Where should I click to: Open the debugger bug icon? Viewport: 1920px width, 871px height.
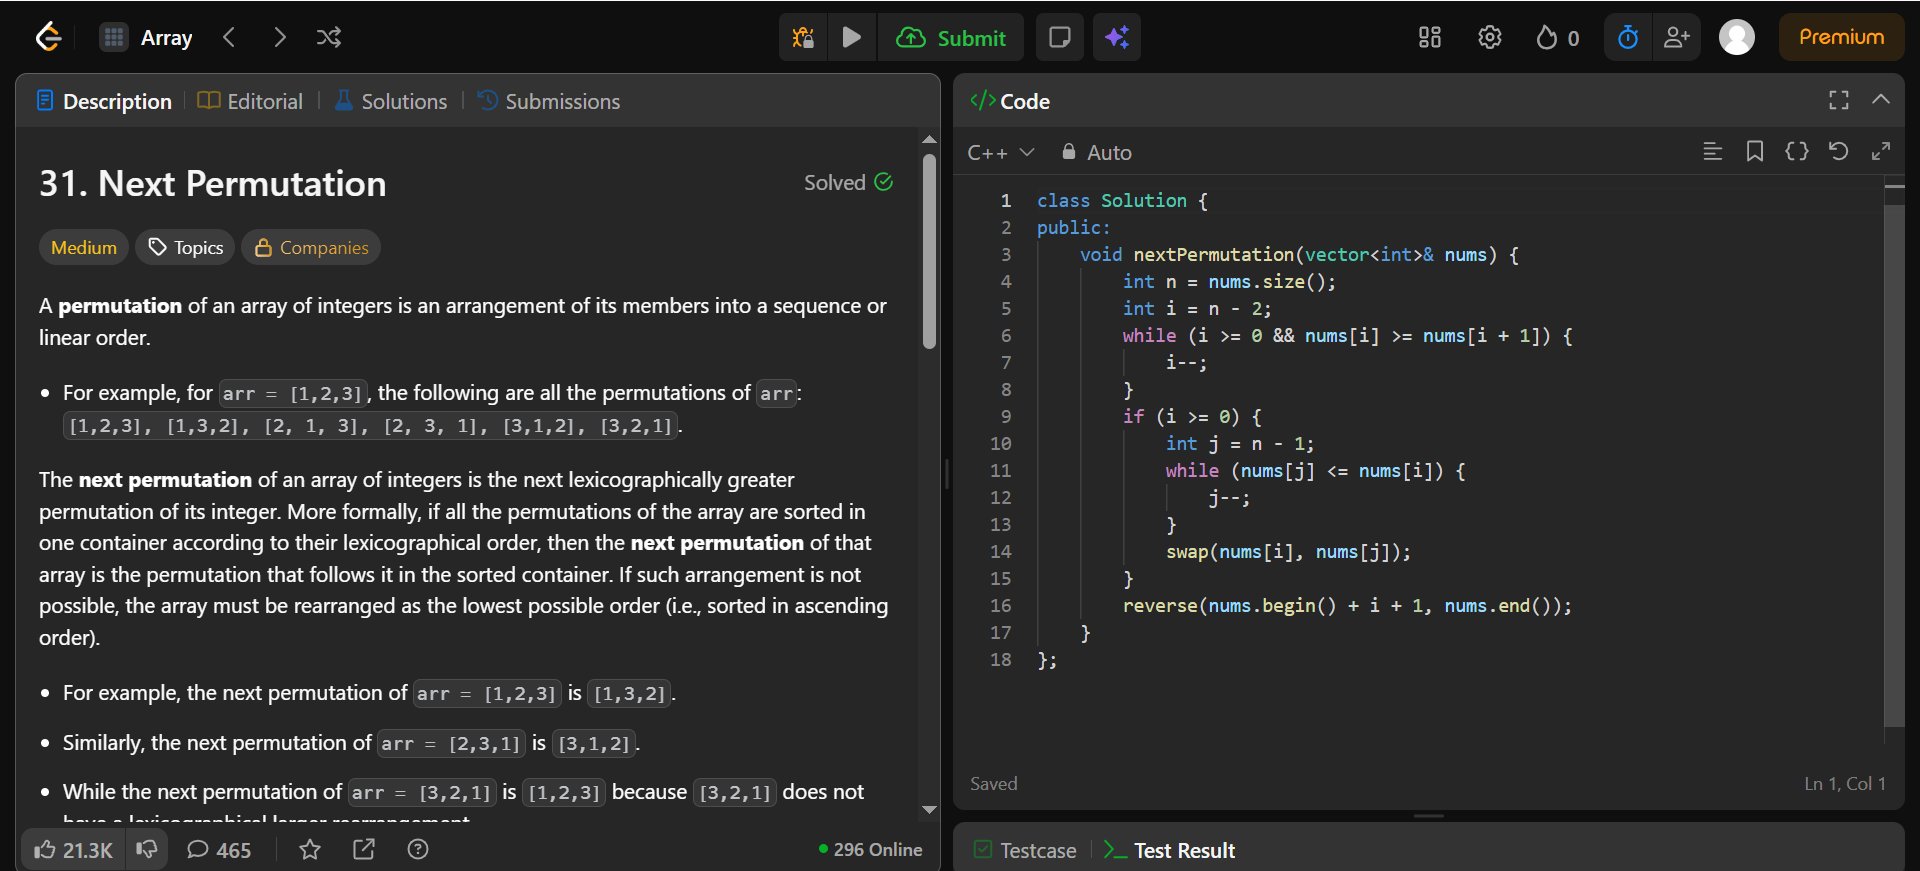[803, 38]
